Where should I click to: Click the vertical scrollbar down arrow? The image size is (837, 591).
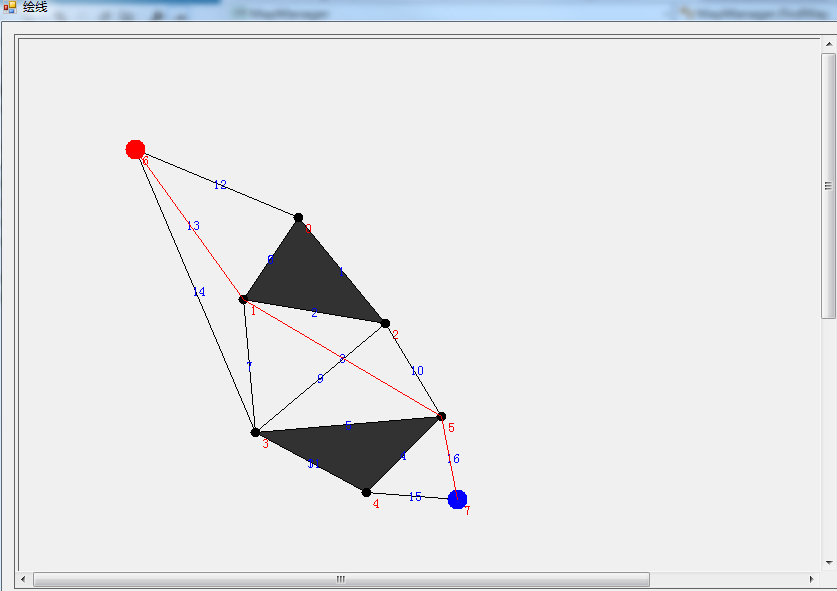tap(828, 562)
